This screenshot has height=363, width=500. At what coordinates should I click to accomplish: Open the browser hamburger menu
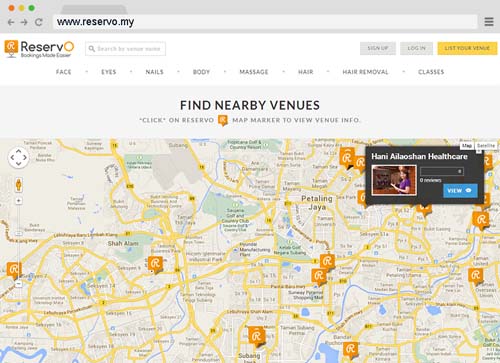(x=489, y=22)
